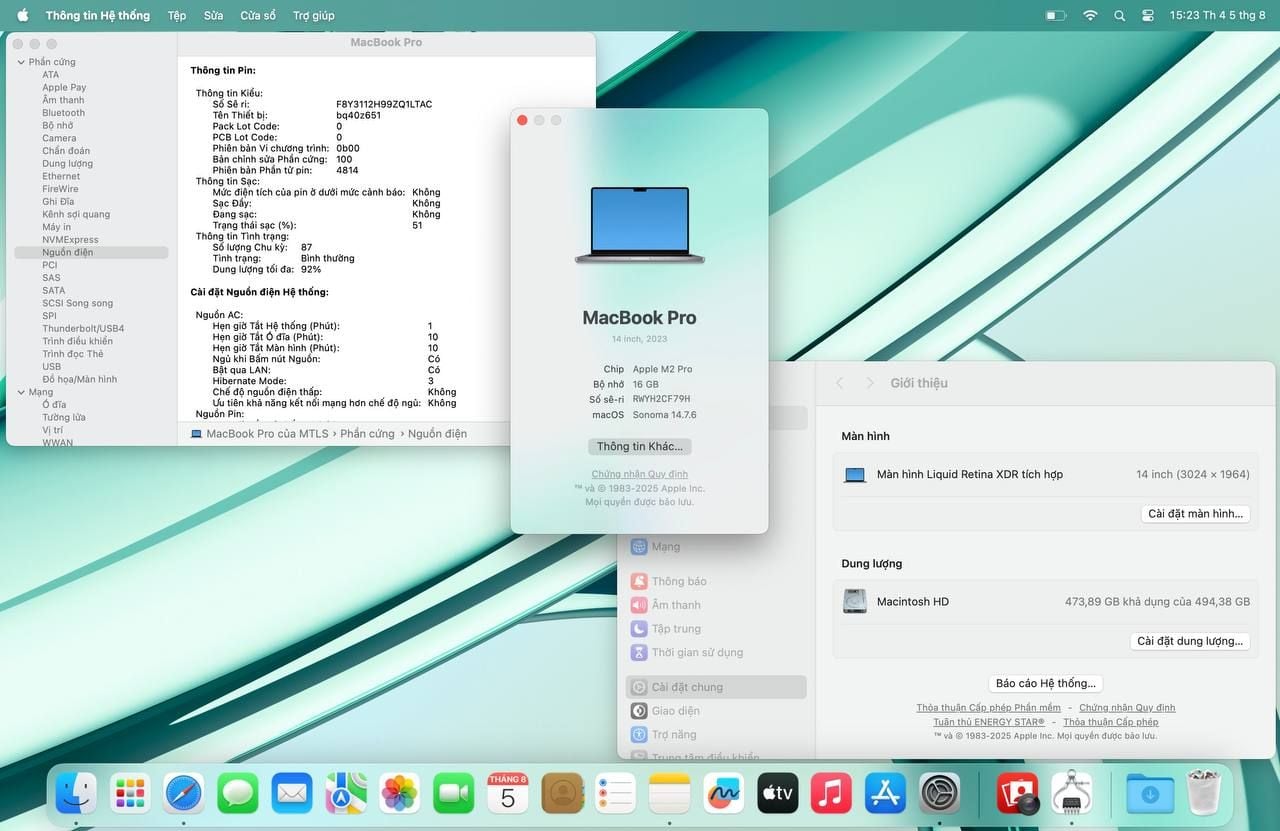Open the Trợ giúp menu
The height and width of the screenshot is (831, 1280).
point(314,16)
